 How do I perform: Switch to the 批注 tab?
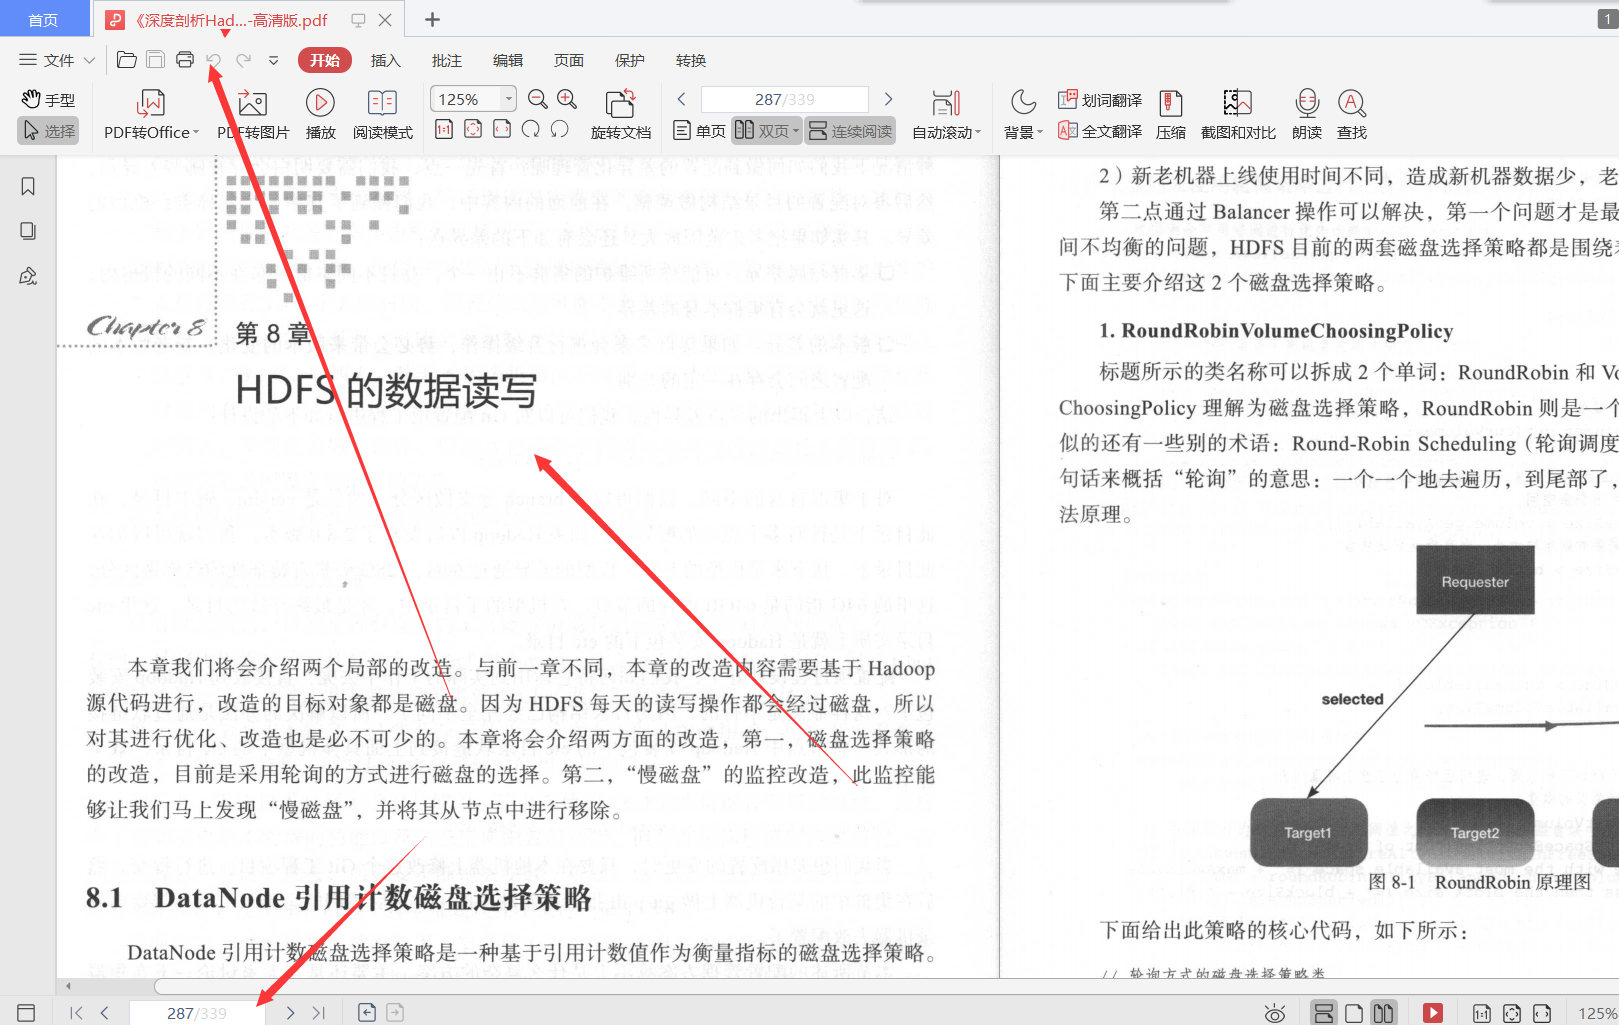pyautogui.click(x=447, y=60)
